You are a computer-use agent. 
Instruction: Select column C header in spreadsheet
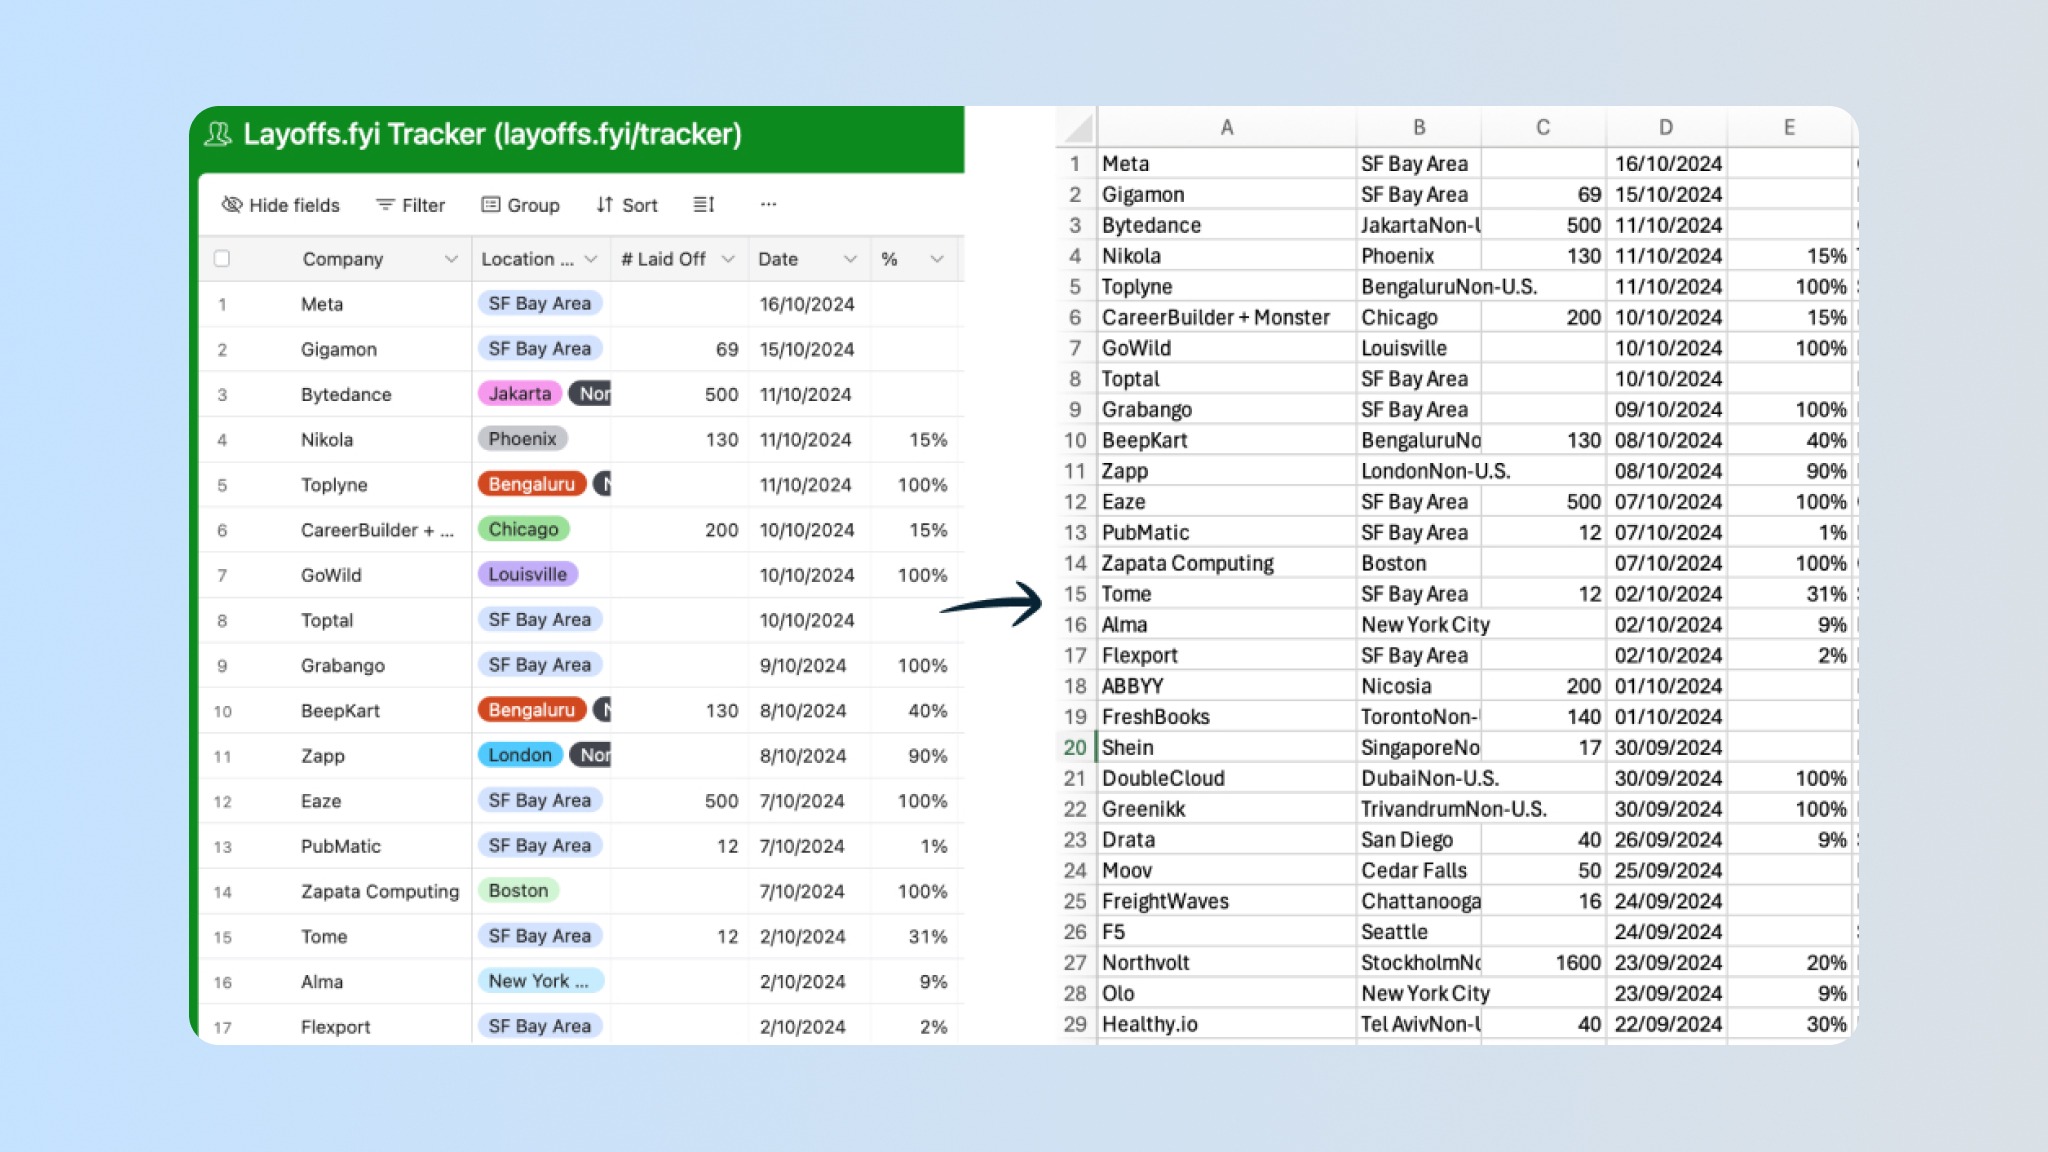click(1543, 127)
